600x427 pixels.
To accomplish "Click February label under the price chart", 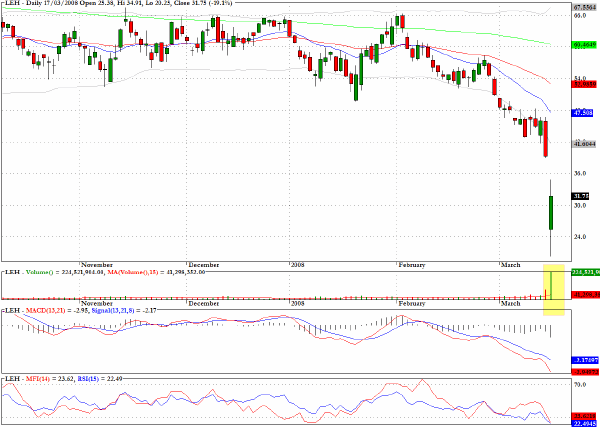I will [412, 265].
